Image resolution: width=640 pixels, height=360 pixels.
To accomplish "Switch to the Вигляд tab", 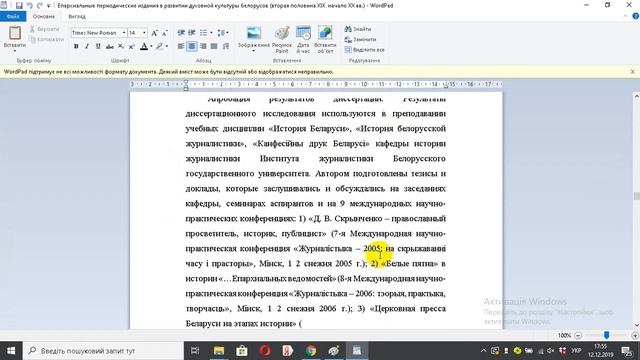I will click(x=77, y=16).
